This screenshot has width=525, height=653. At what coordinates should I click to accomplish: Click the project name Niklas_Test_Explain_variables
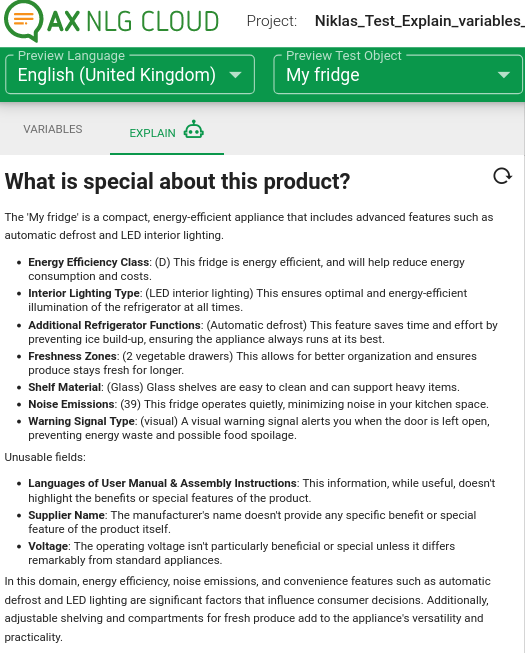click(x=420, y=21)
